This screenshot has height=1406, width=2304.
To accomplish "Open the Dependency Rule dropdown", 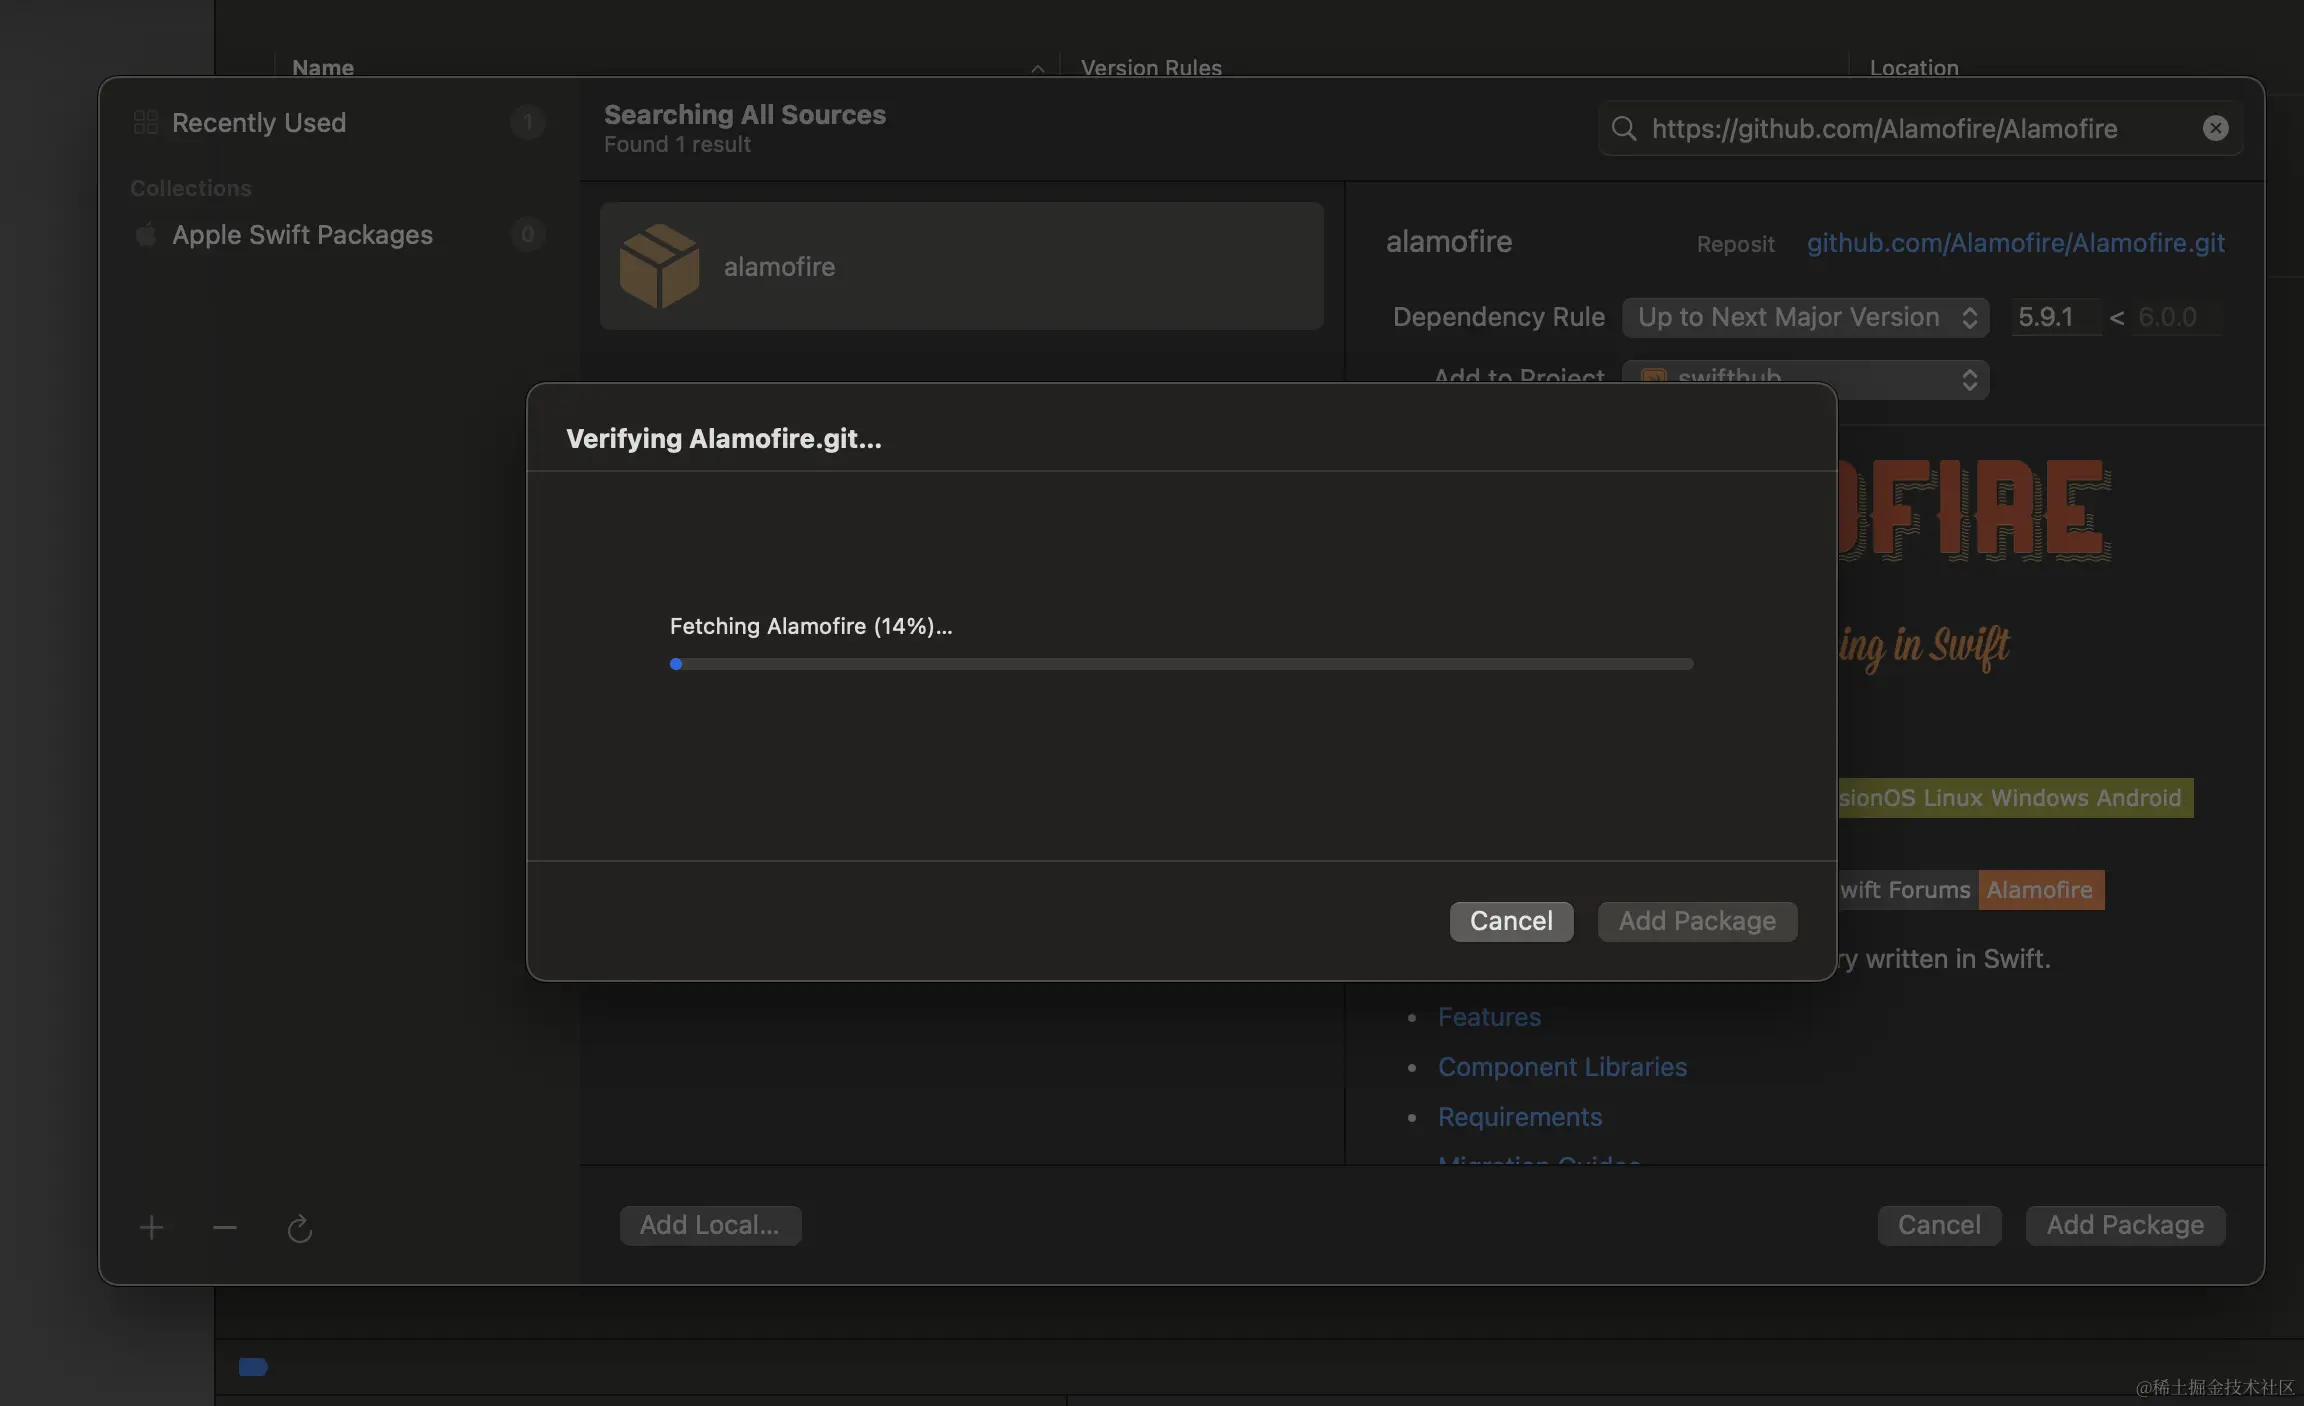I will pos(1805,317).
